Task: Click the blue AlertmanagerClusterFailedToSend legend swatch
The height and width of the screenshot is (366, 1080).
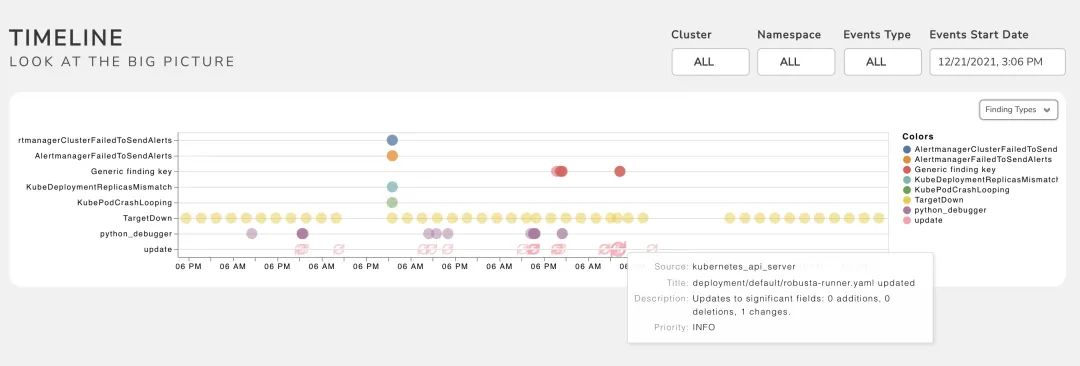Action: pos(906,149)
